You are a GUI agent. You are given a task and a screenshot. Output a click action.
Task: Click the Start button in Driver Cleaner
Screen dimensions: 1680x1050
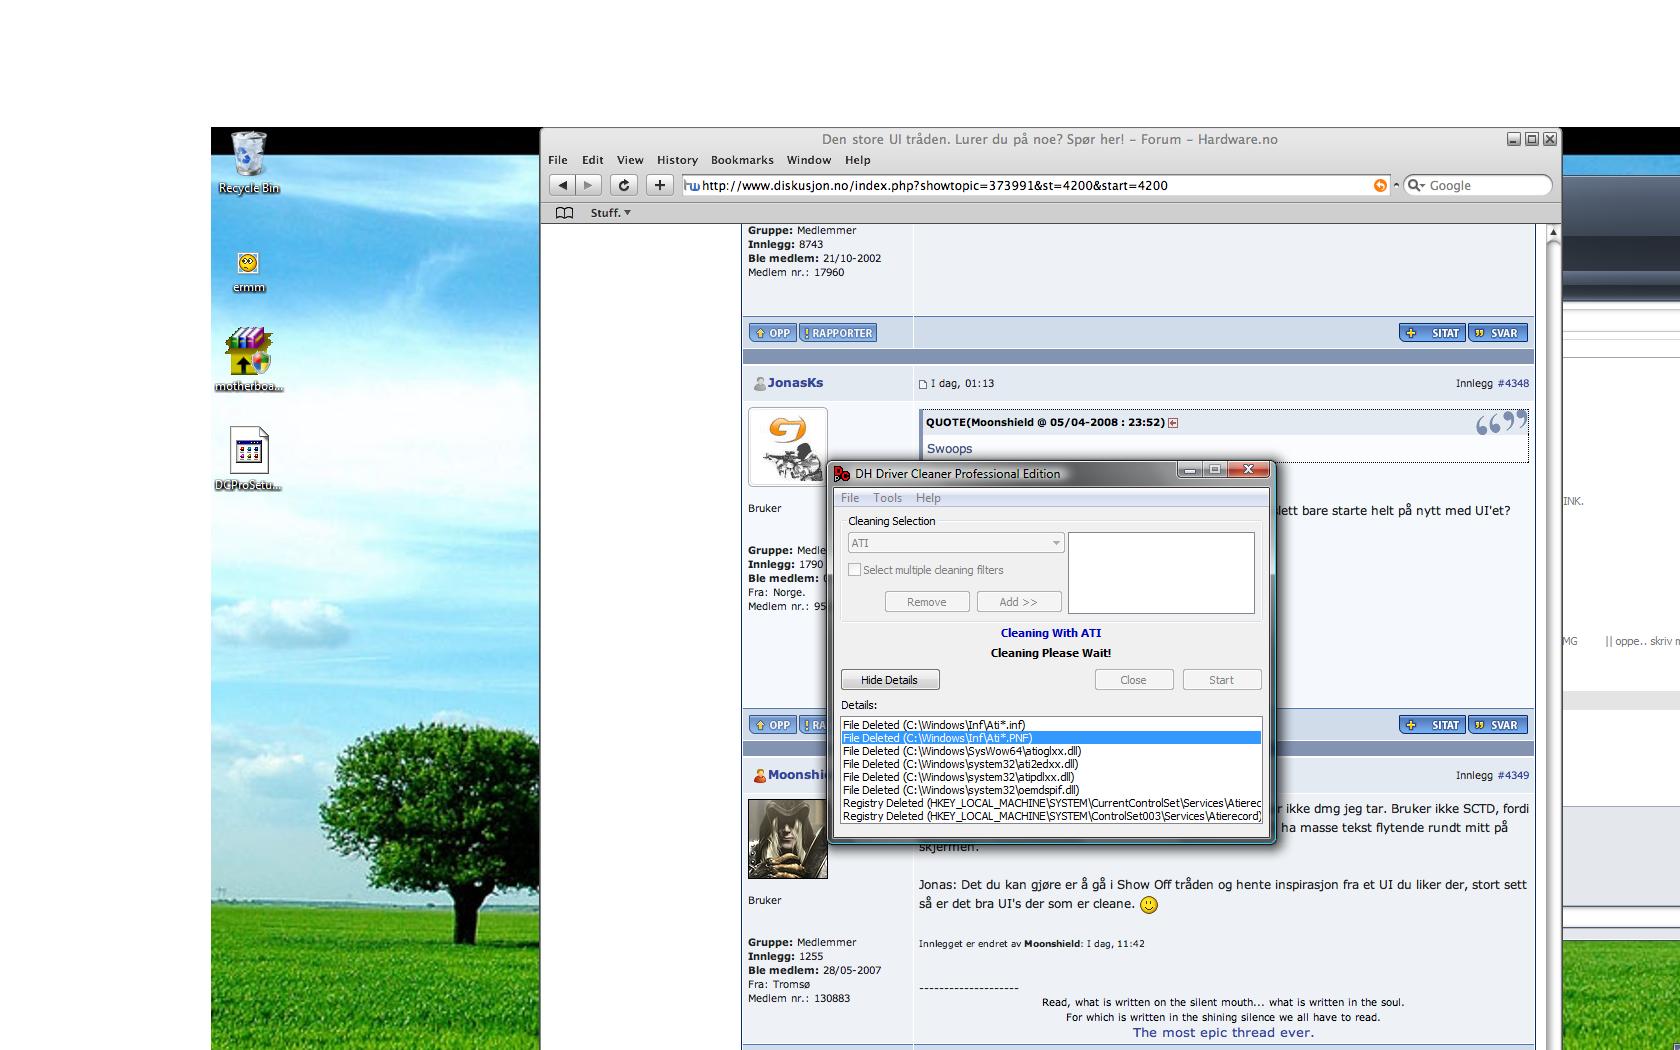pyautogui.click(x=1221, y=680)
